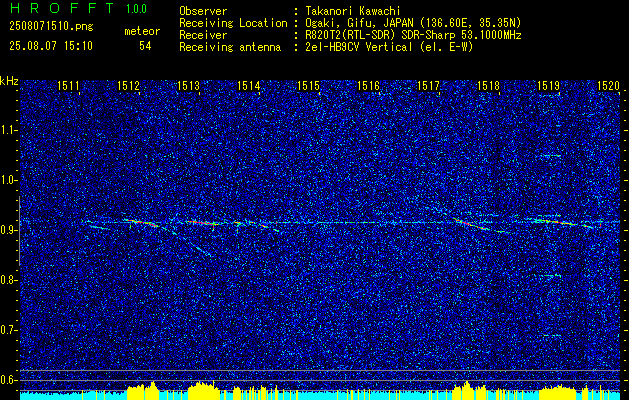
Task: Click the 2el-HB9CV Vertical antenna text
Action: click(x=387, y=47)
